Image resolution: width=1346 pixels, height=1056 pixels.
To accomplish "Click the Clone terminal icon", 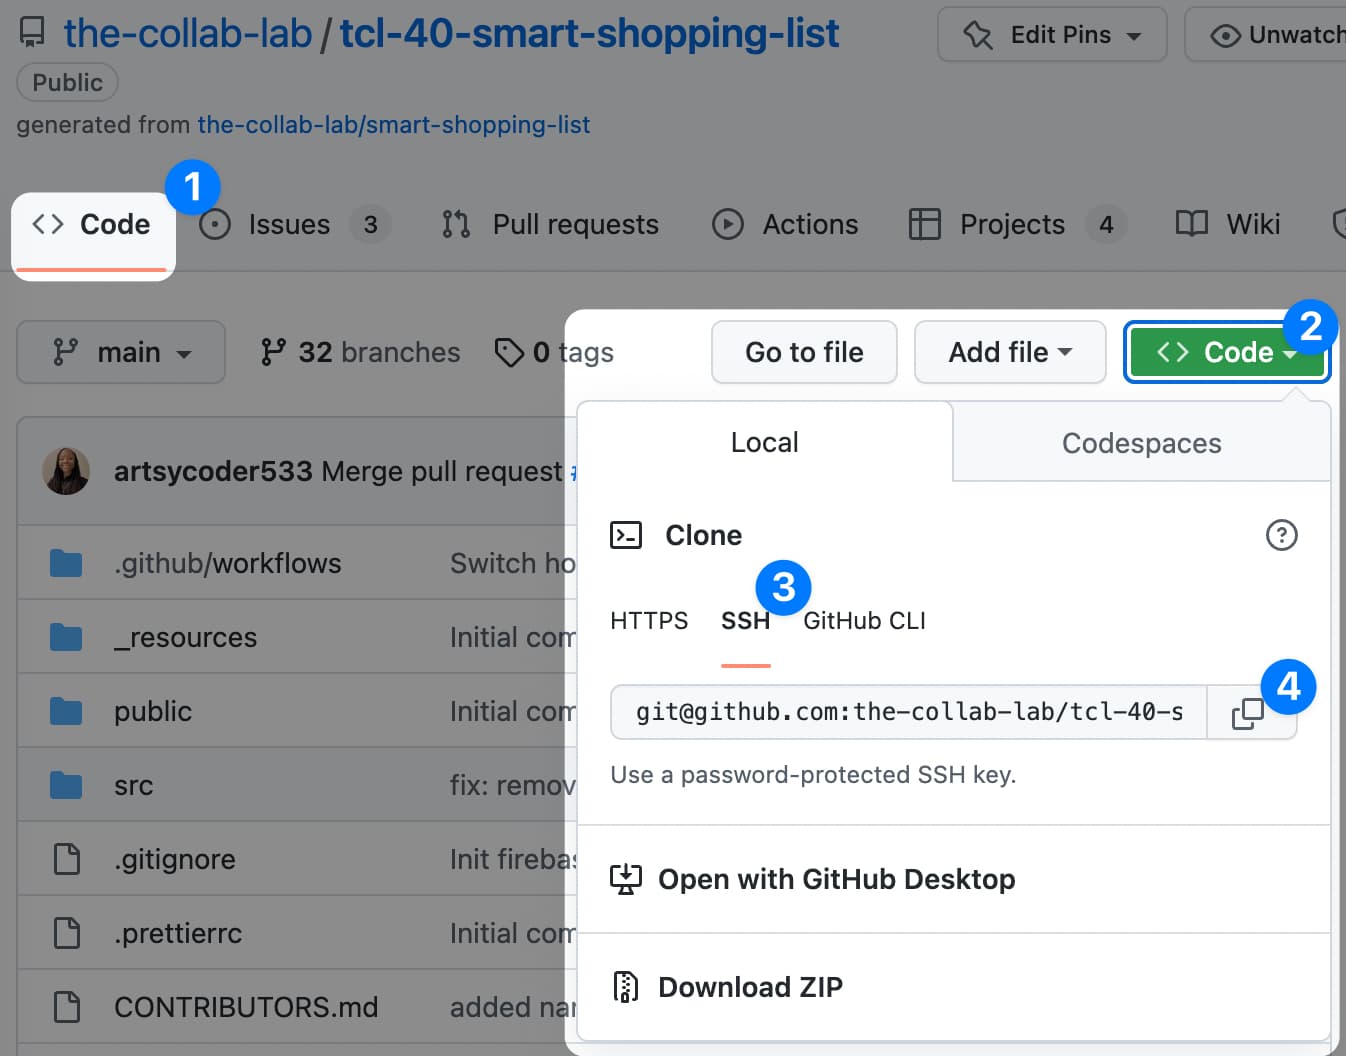I will tap(626, 535).
